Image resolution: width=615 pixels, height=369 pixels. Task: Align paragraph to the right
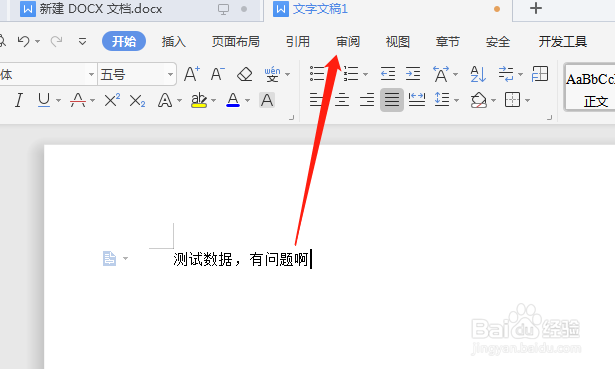(x=367, y=100)
